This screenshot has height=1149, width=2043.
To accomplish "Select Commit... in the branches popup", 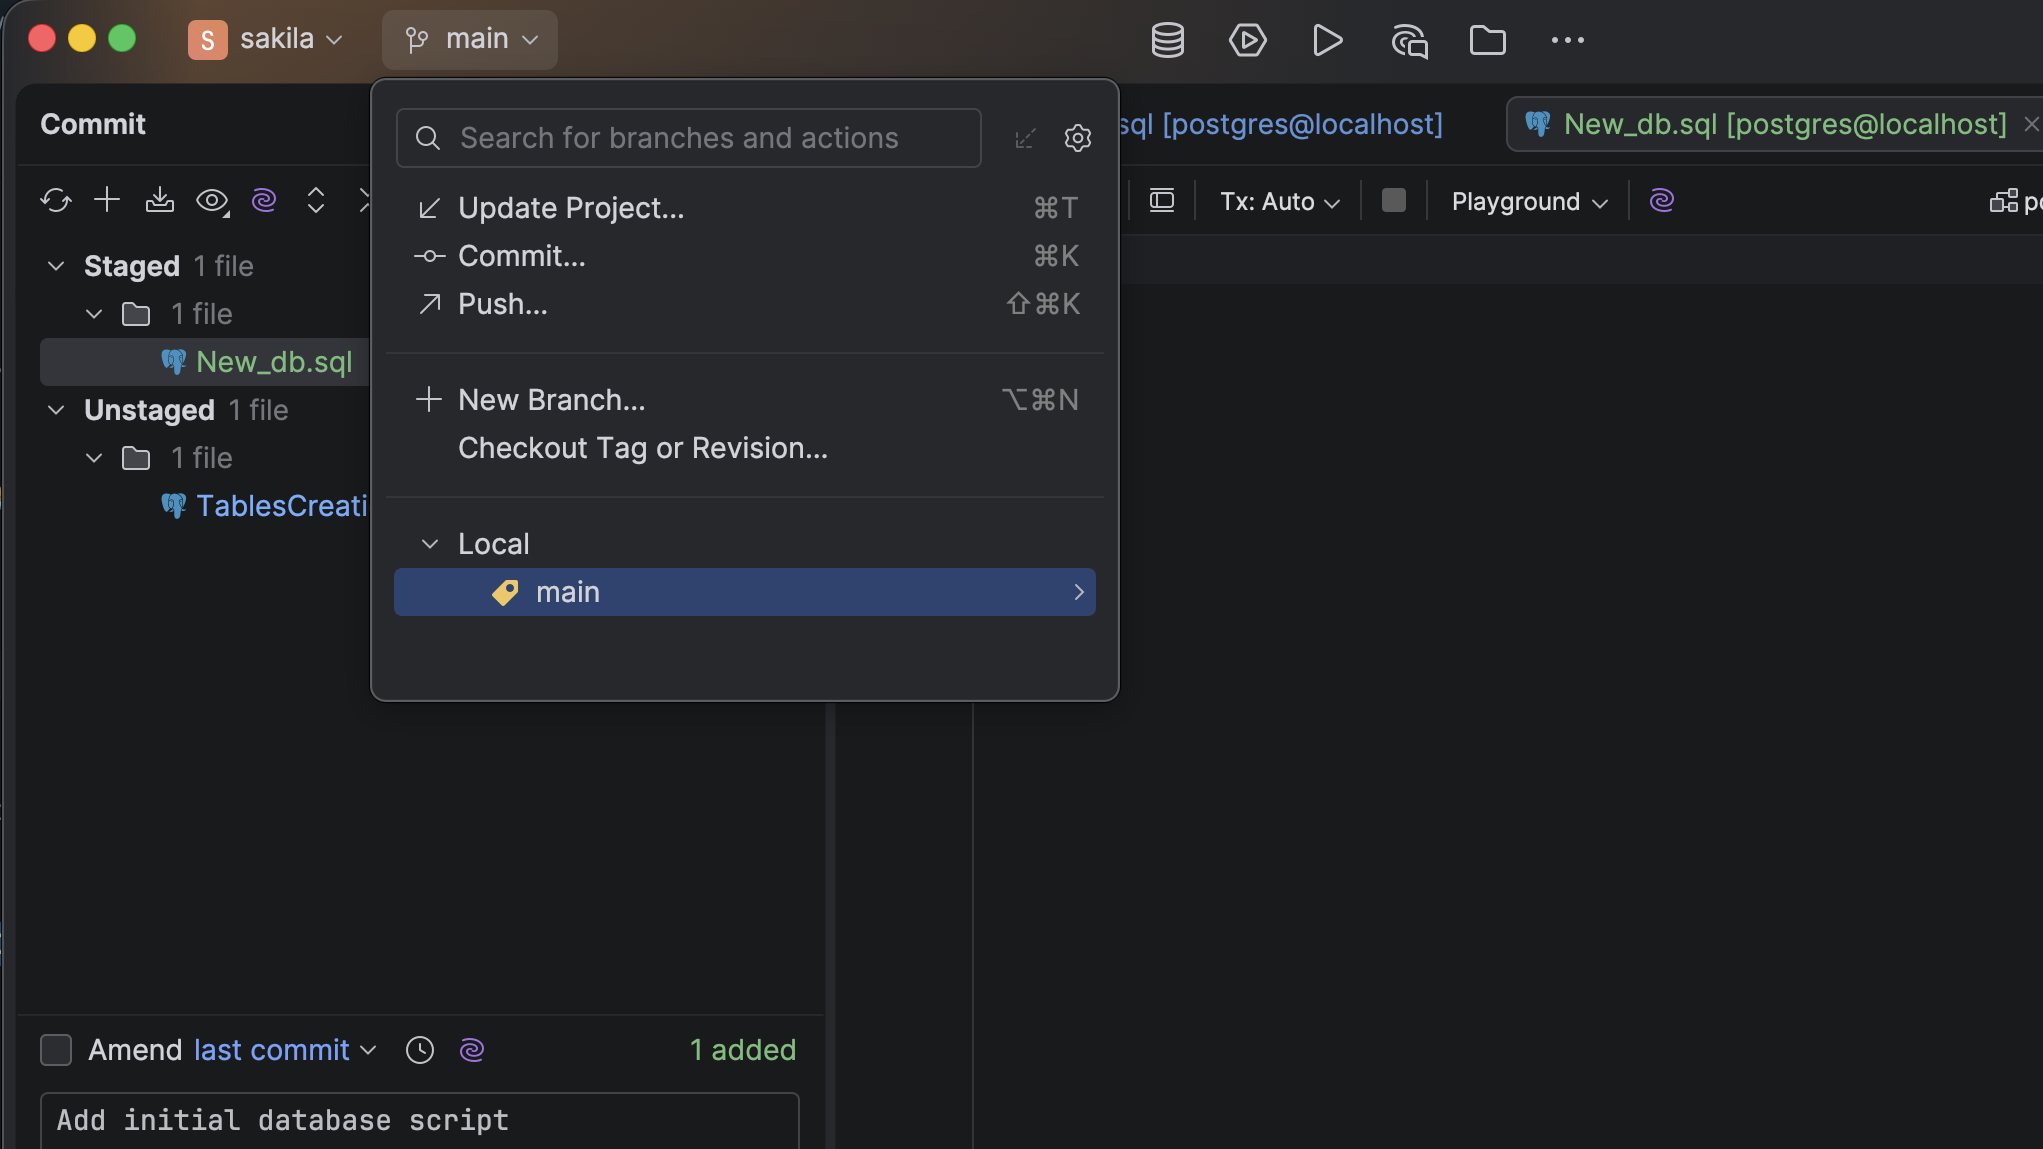I will click(745, 256).
